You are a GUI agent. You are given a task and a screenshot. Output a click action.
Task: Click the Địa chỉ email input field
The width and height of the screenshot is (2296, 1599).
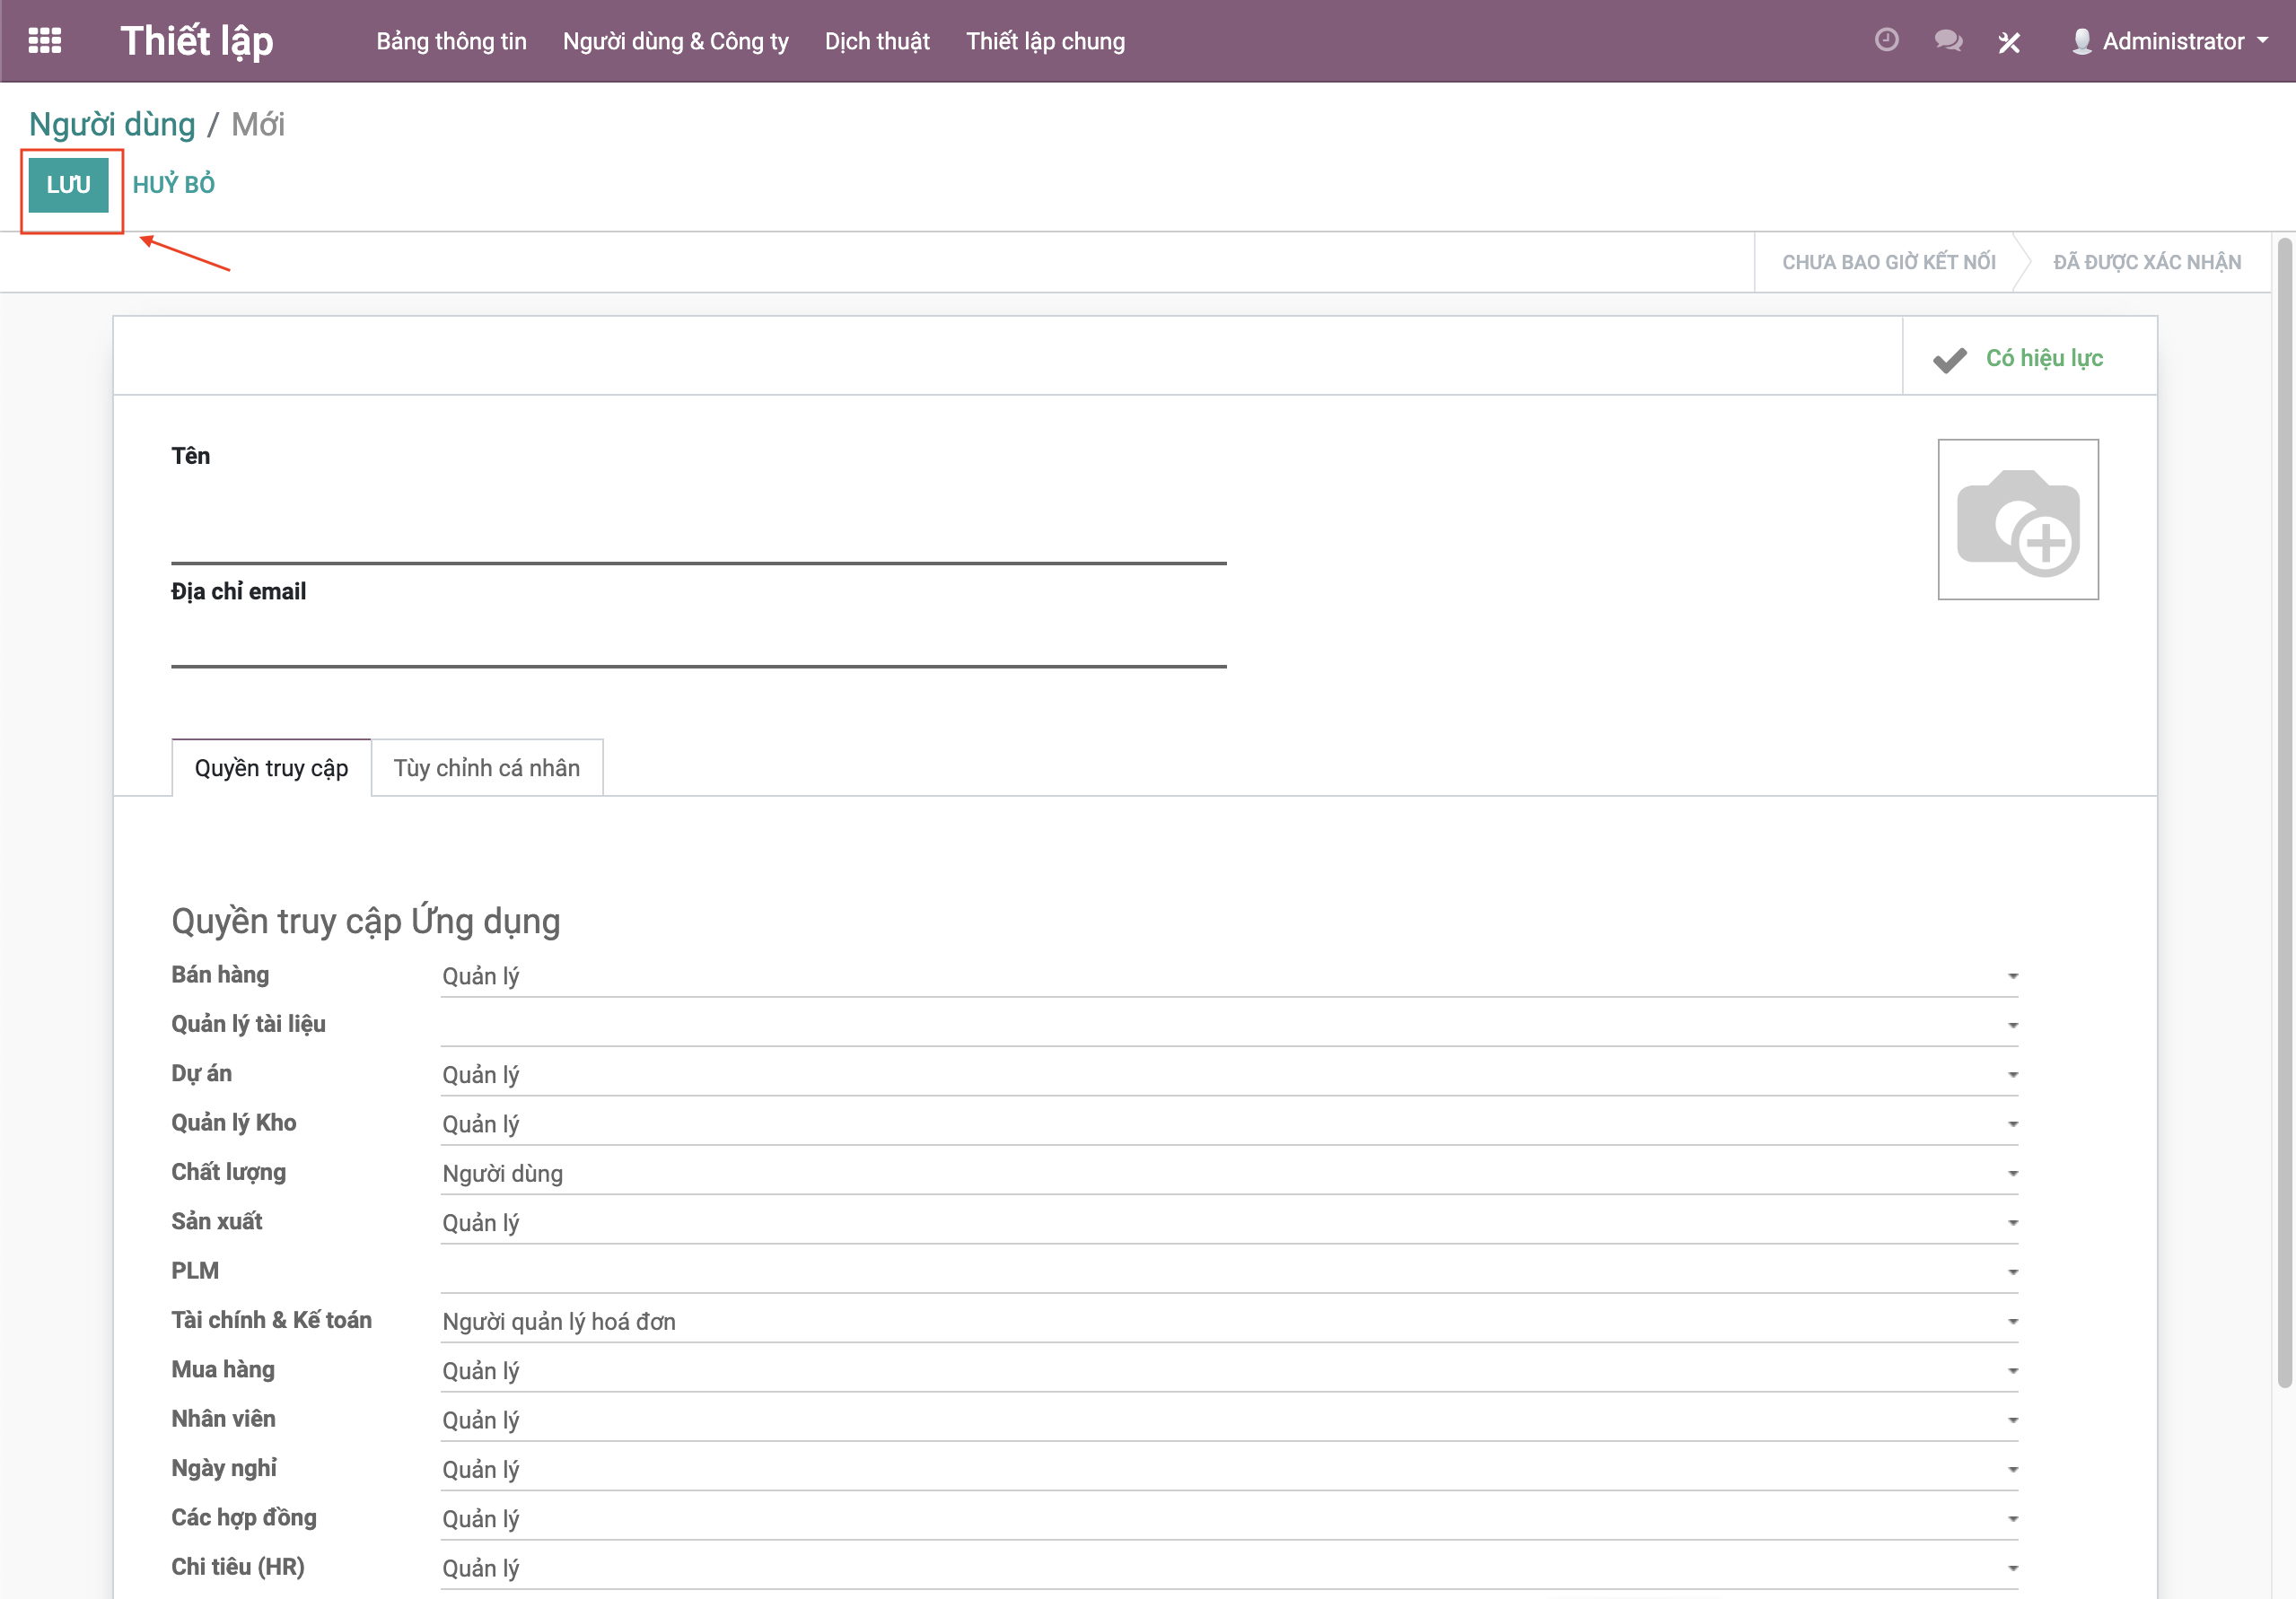tap(698, 640)
